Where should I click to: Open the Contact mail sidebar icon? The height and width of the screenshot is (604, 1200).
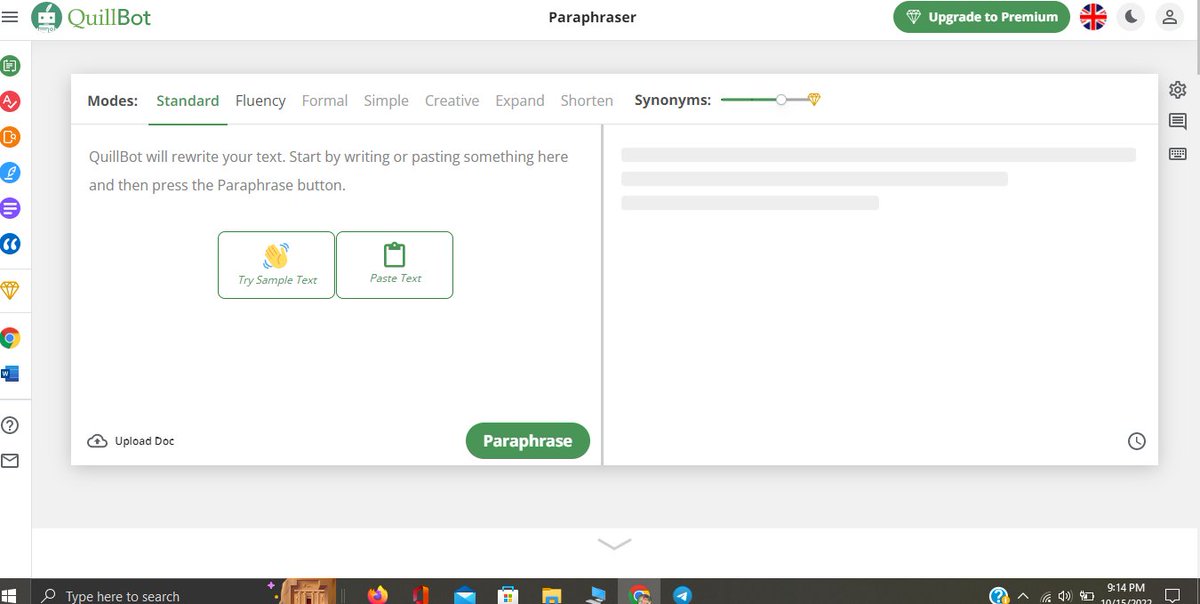click(10, 461)
